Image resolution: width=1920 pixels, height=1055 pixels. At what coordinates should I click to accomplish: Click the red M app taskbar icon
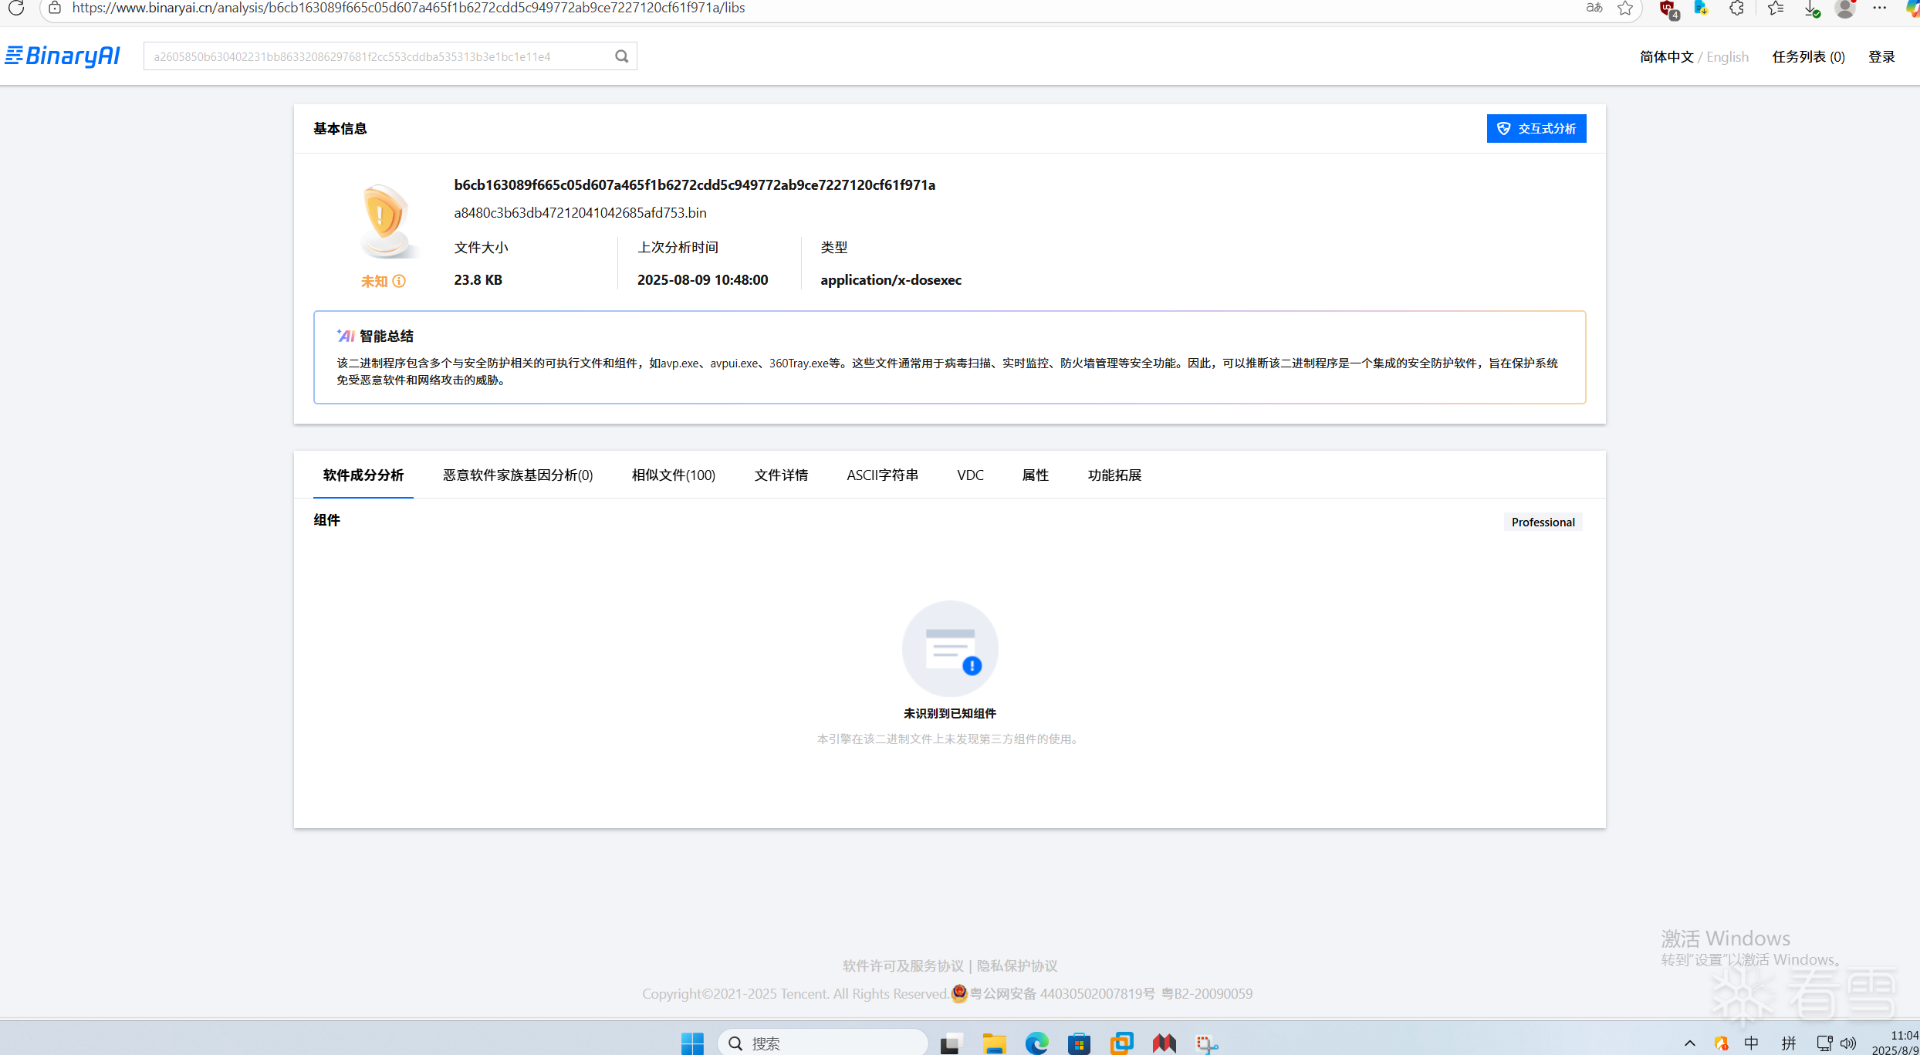point(1164,1044)
